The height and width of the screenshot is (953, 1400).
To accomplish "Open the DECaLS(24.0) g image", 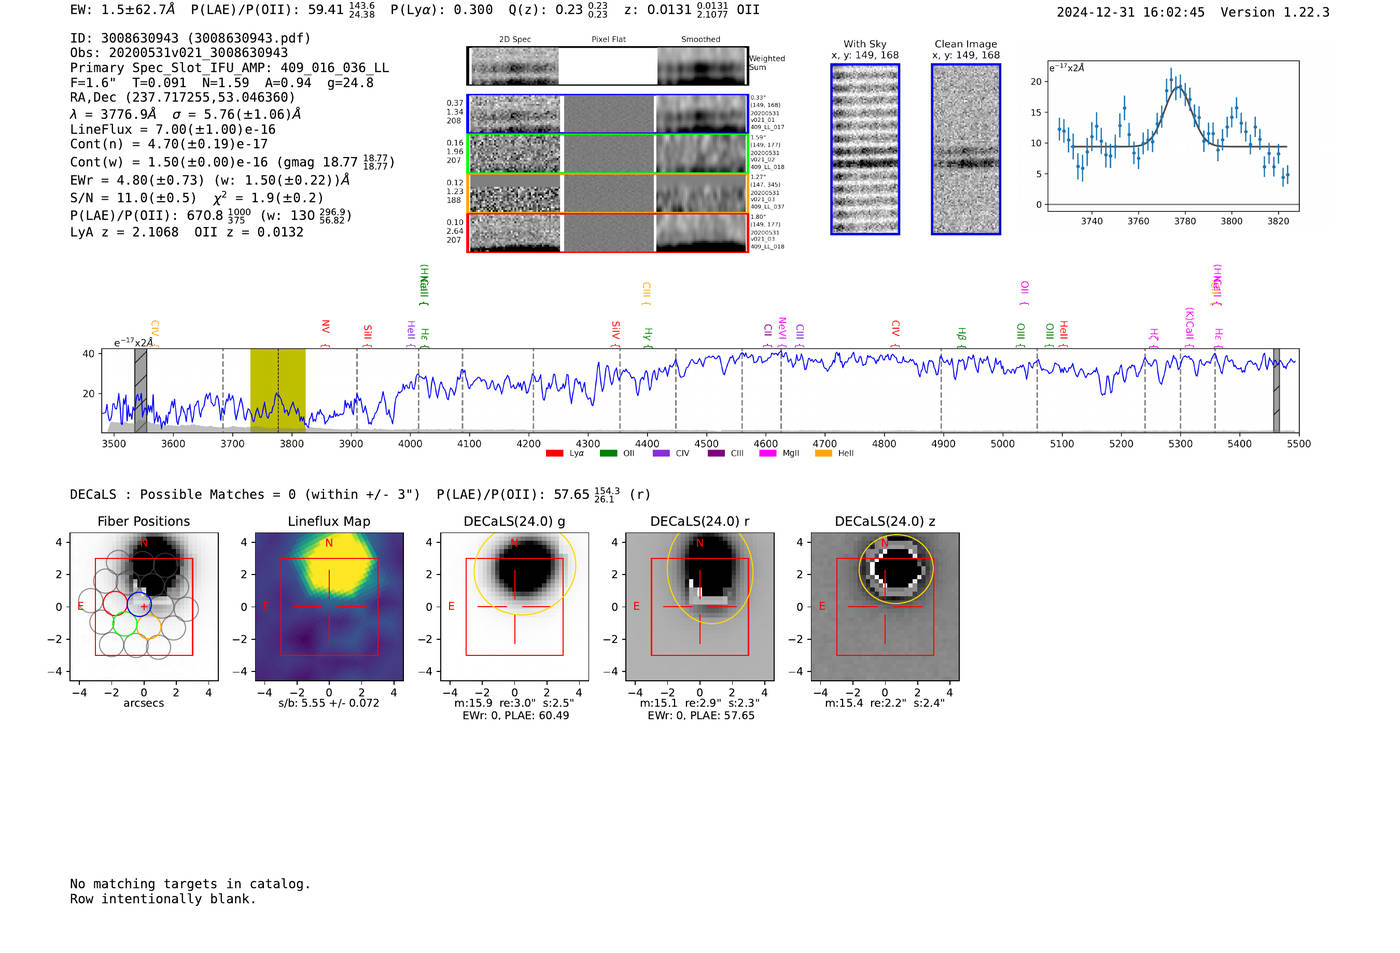I will tap(514, 606).
